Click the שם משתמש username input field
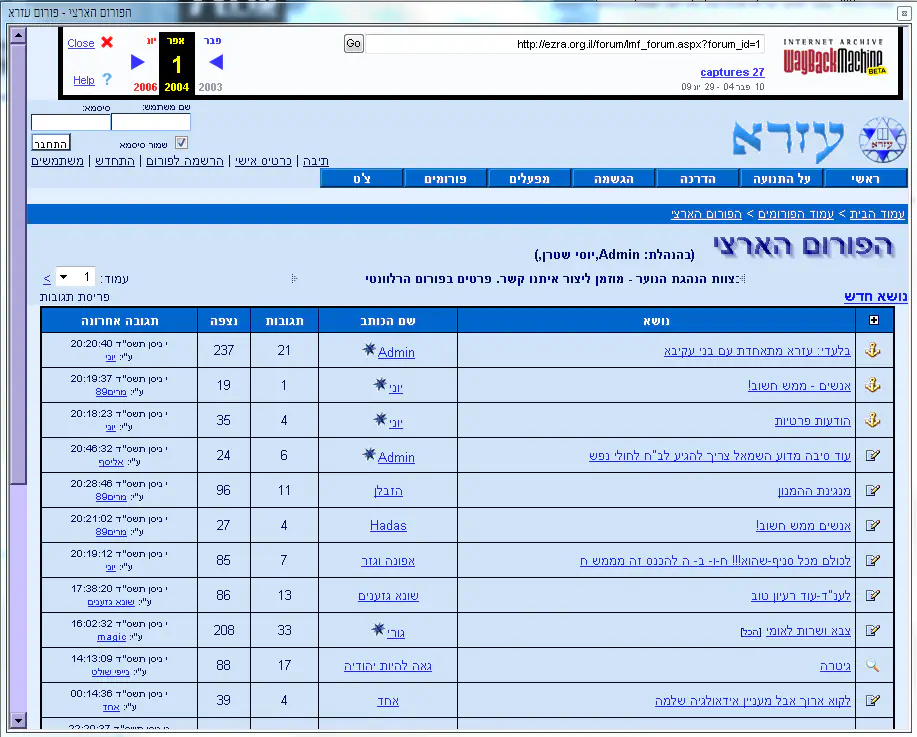Image resolution: width=917 pixels, height=737 pixels. click(151, 122)
